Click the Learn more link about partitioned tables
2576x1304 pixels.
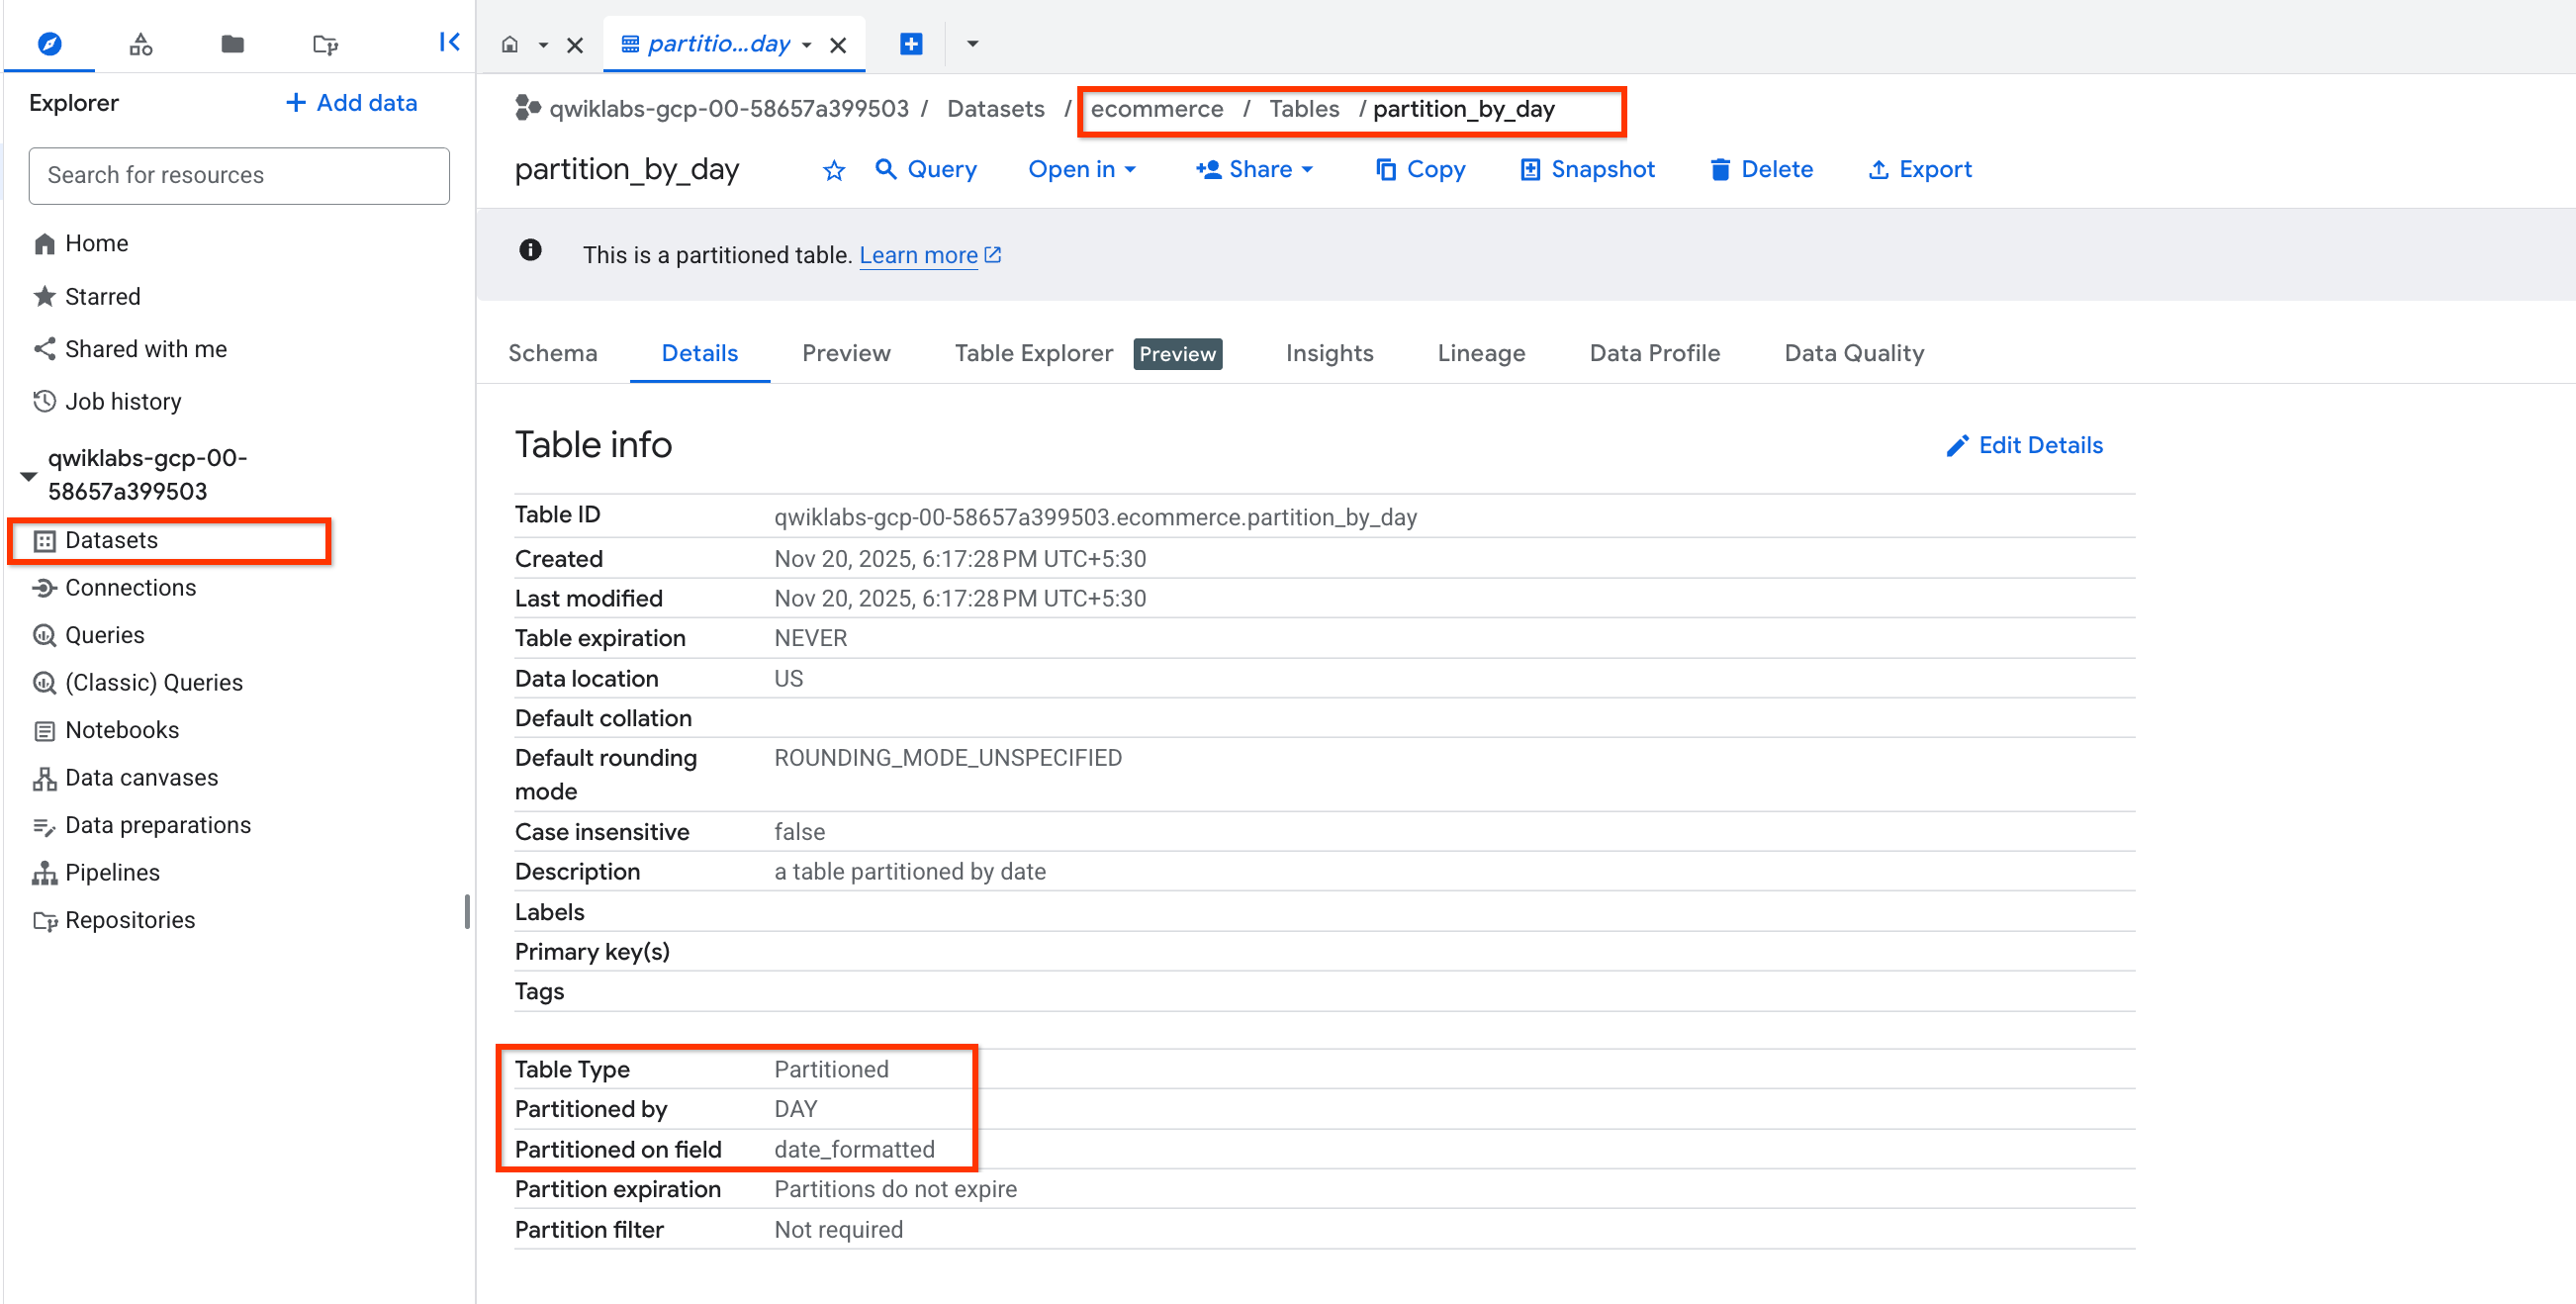click(x=918, y=255)
